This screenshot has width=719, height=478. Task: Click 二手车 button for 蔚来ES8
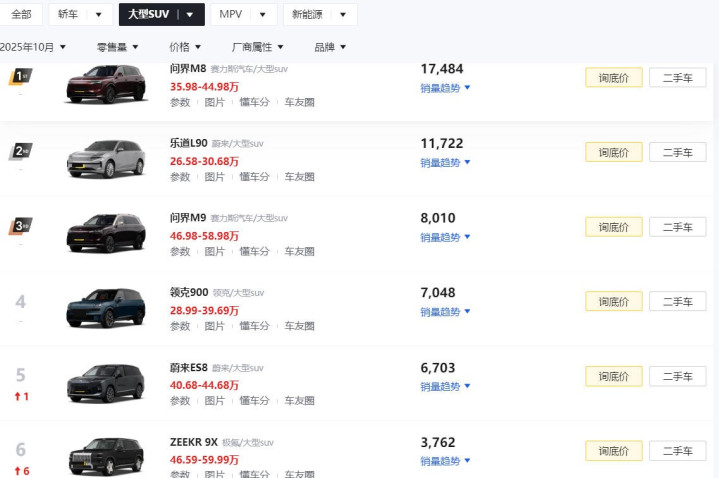click(684, 376)
